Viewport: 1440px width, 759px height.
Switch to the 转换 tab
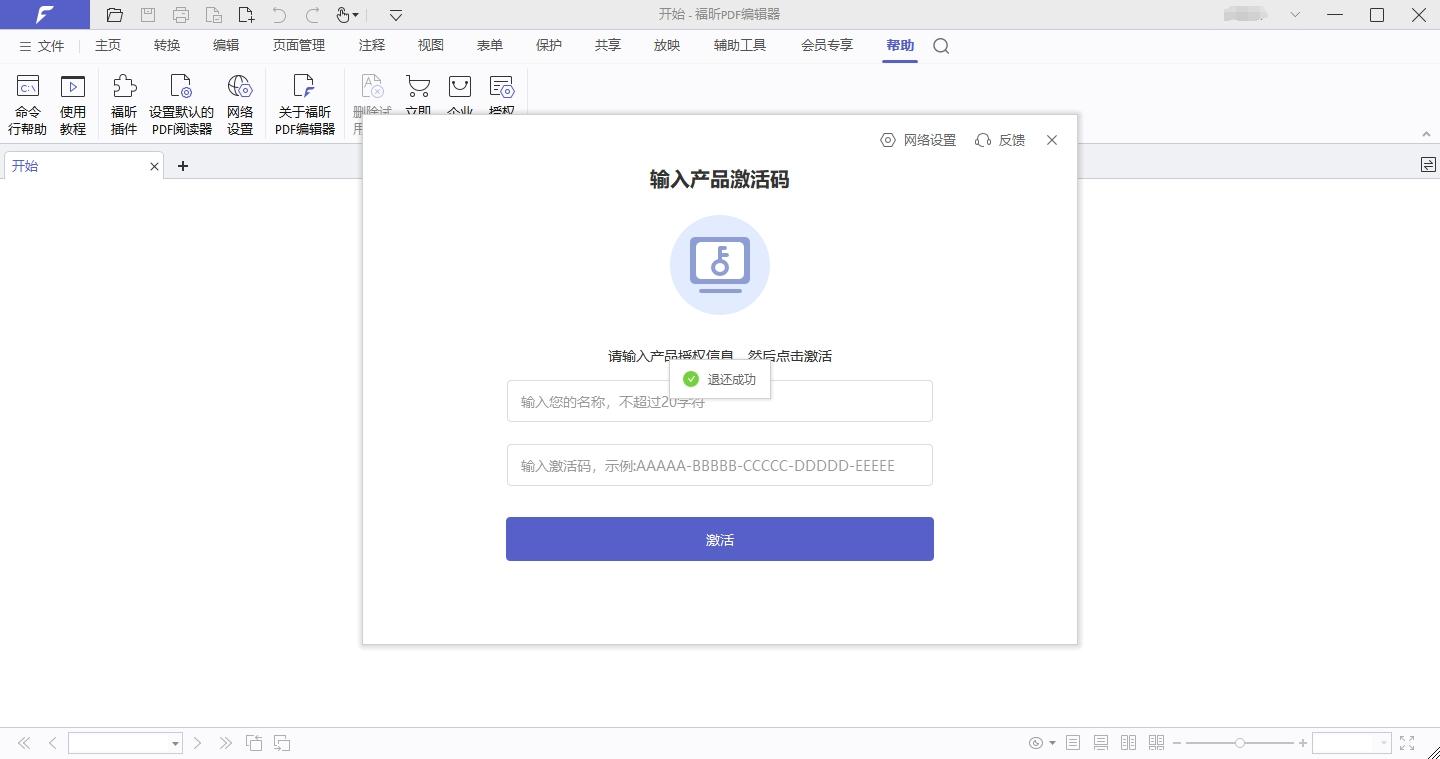pyautogui.click(x=167, y=45)
